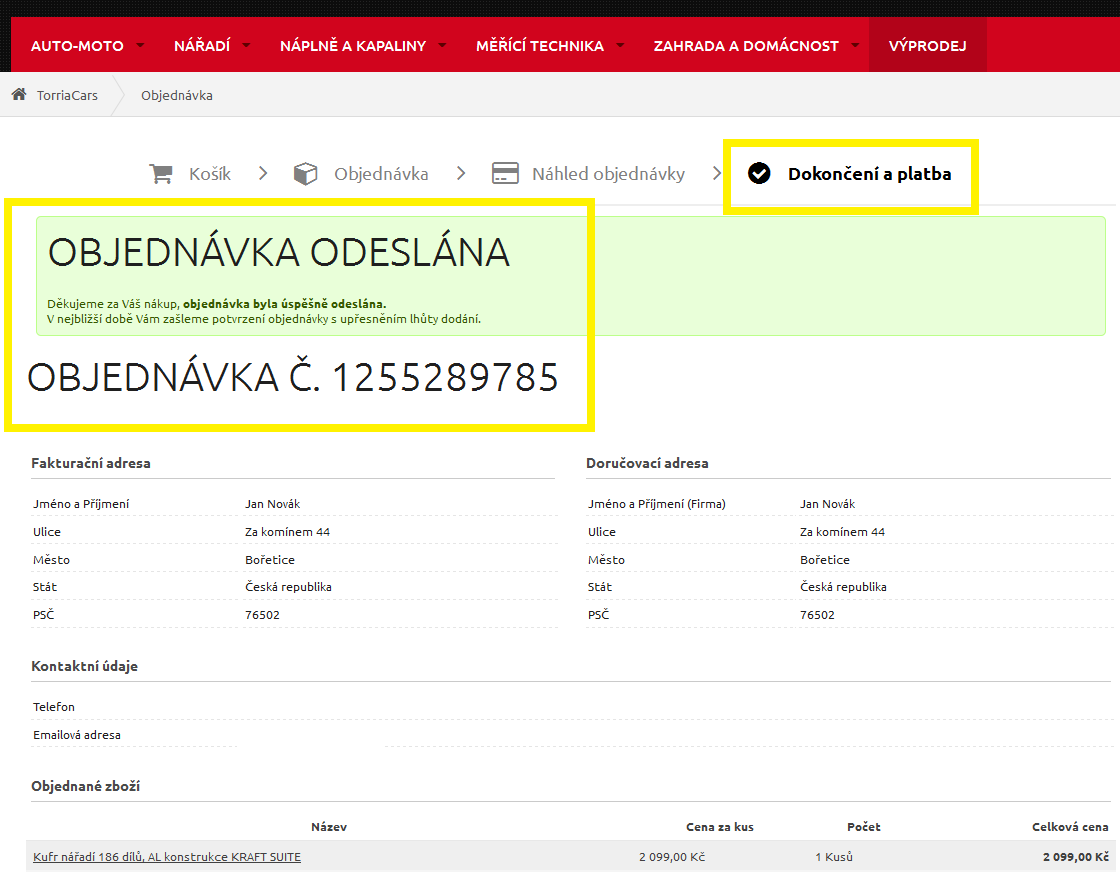Open the VÝPRODEJ menu item

pyautogui.click(x=927, y=46)
